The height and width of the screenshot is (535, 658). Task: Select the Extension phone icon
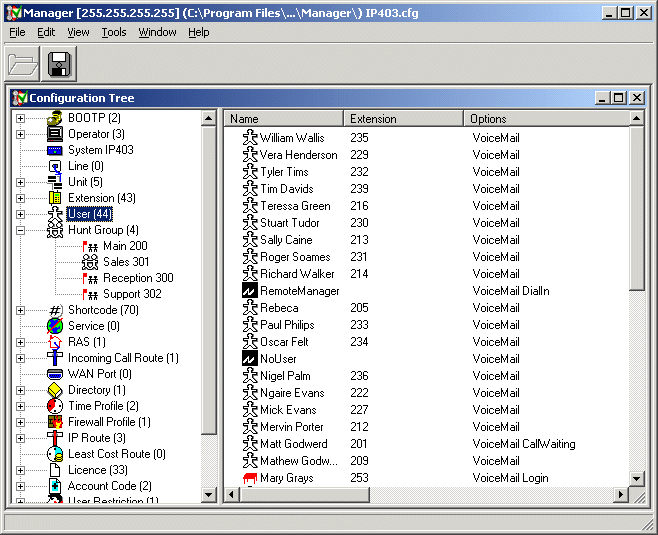pos(55,198)
